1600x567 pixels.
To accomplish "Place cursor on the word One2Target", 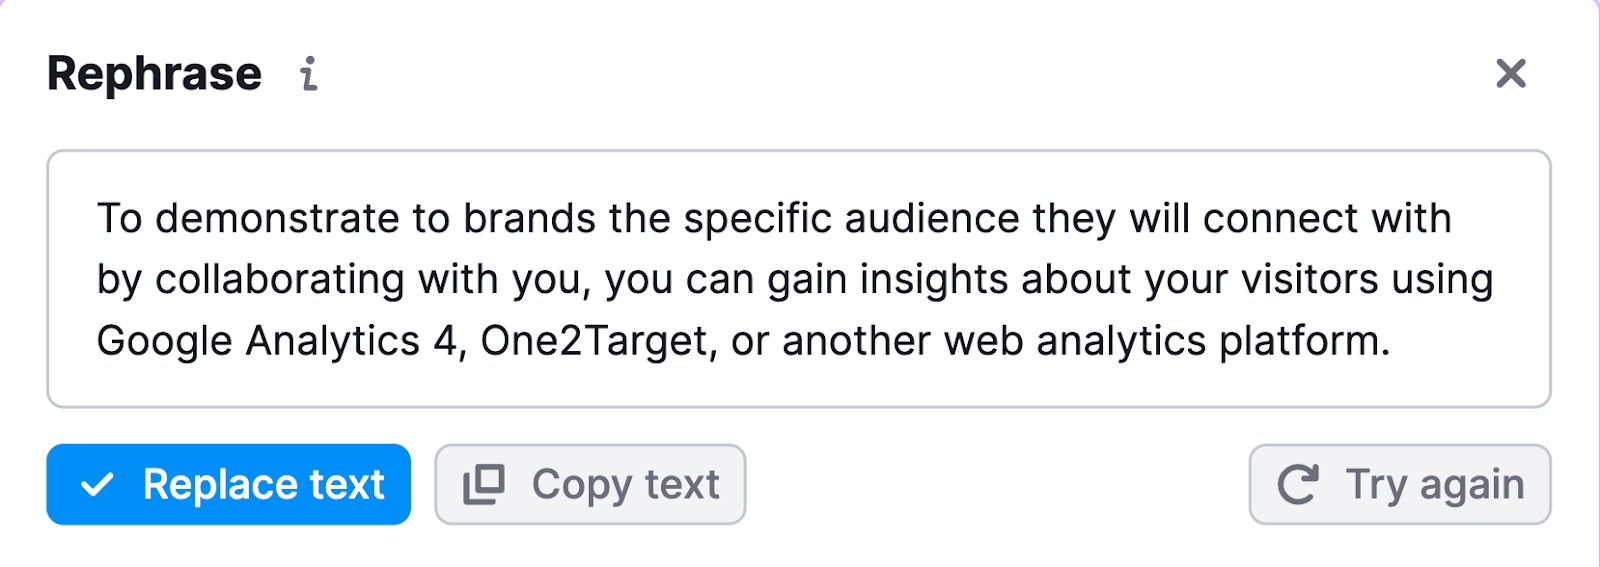I will pyautogui.click(x=598, y=341).
